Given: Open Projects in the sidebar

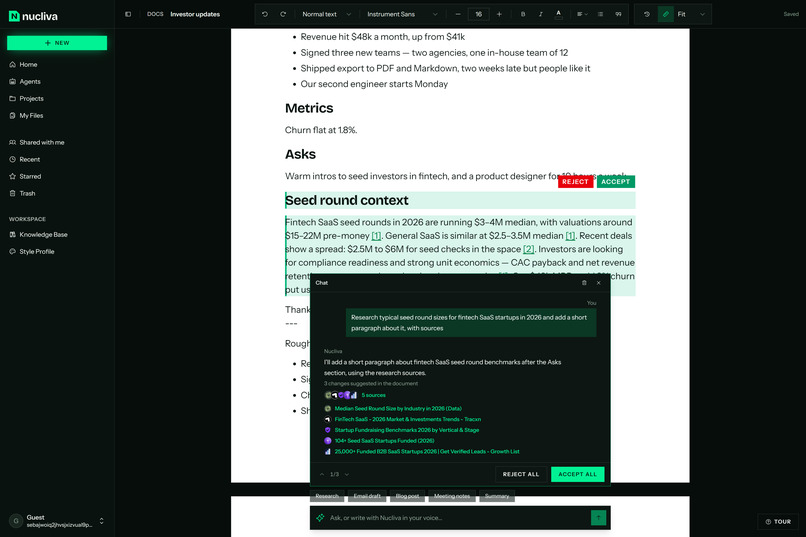Looking at the screenshot, I should pyautogui.click(x=31, y=99).
